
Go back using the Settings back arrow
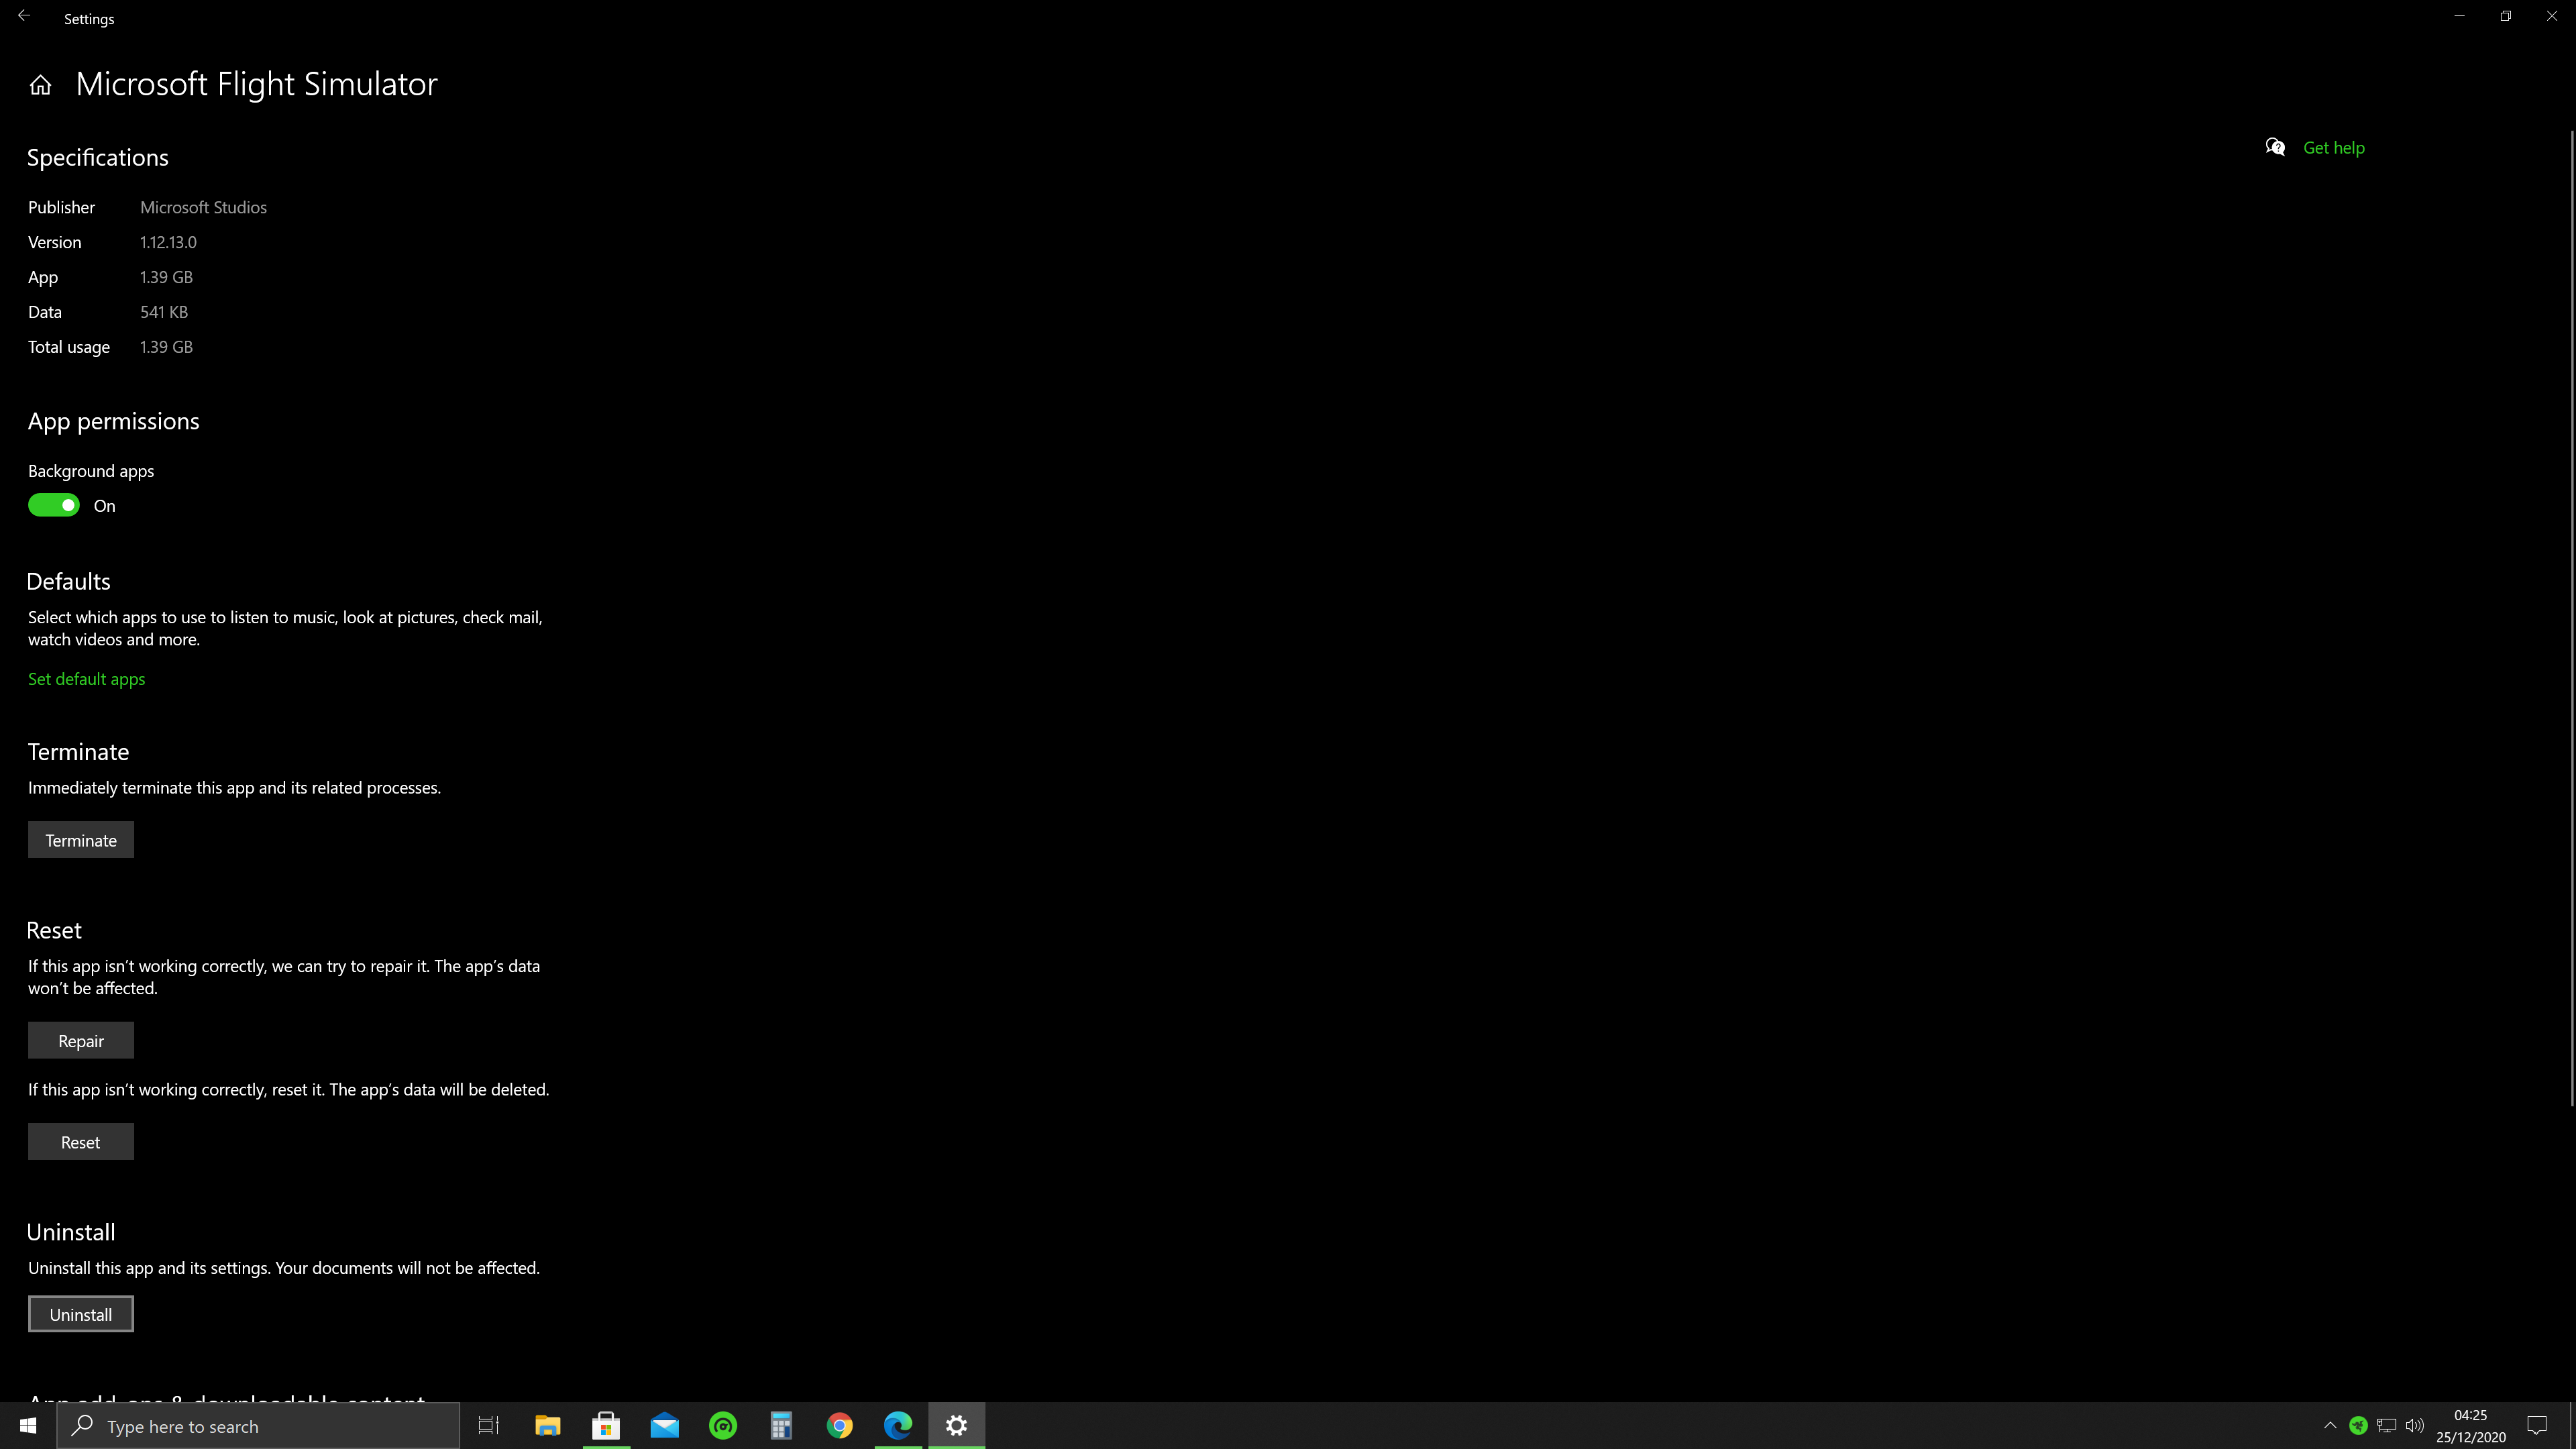pyautogui.click(x=24, y=17)
